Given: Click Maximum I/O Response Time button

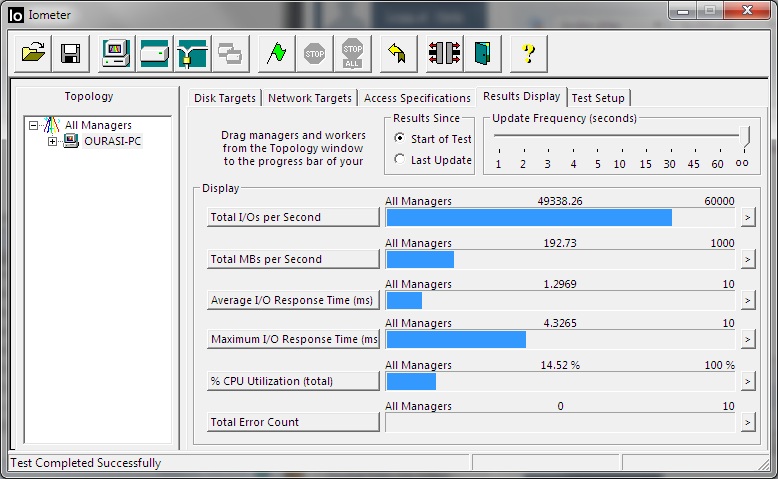Looking at the screenshot, I should (x=293, y=340).
